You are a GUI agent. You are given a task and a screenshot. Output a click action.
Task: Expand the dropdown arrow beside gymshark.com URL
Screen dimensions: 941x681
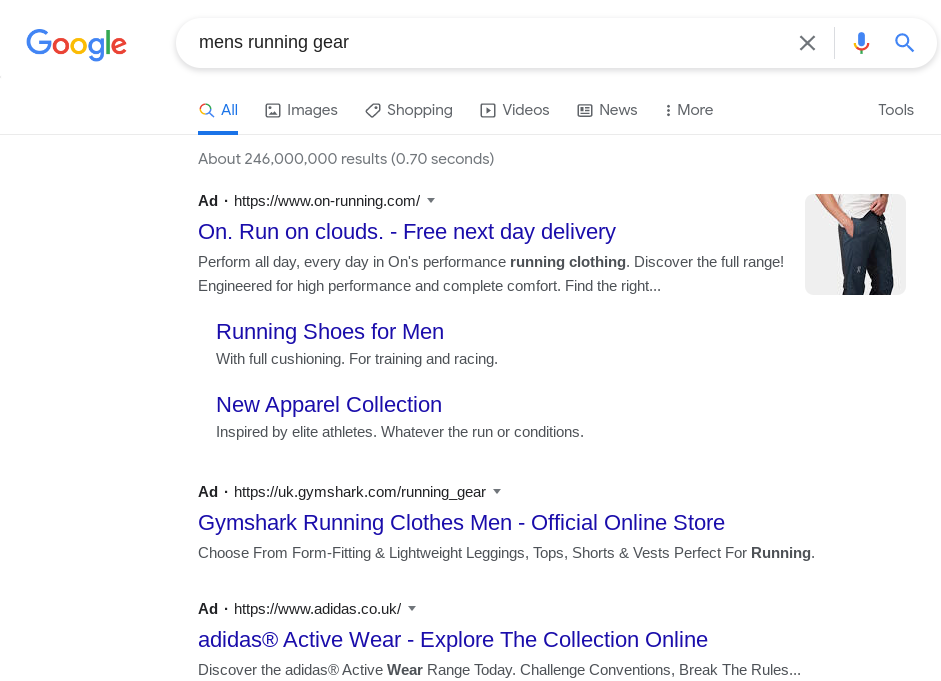pyautogui.click(x=496, y=491)
